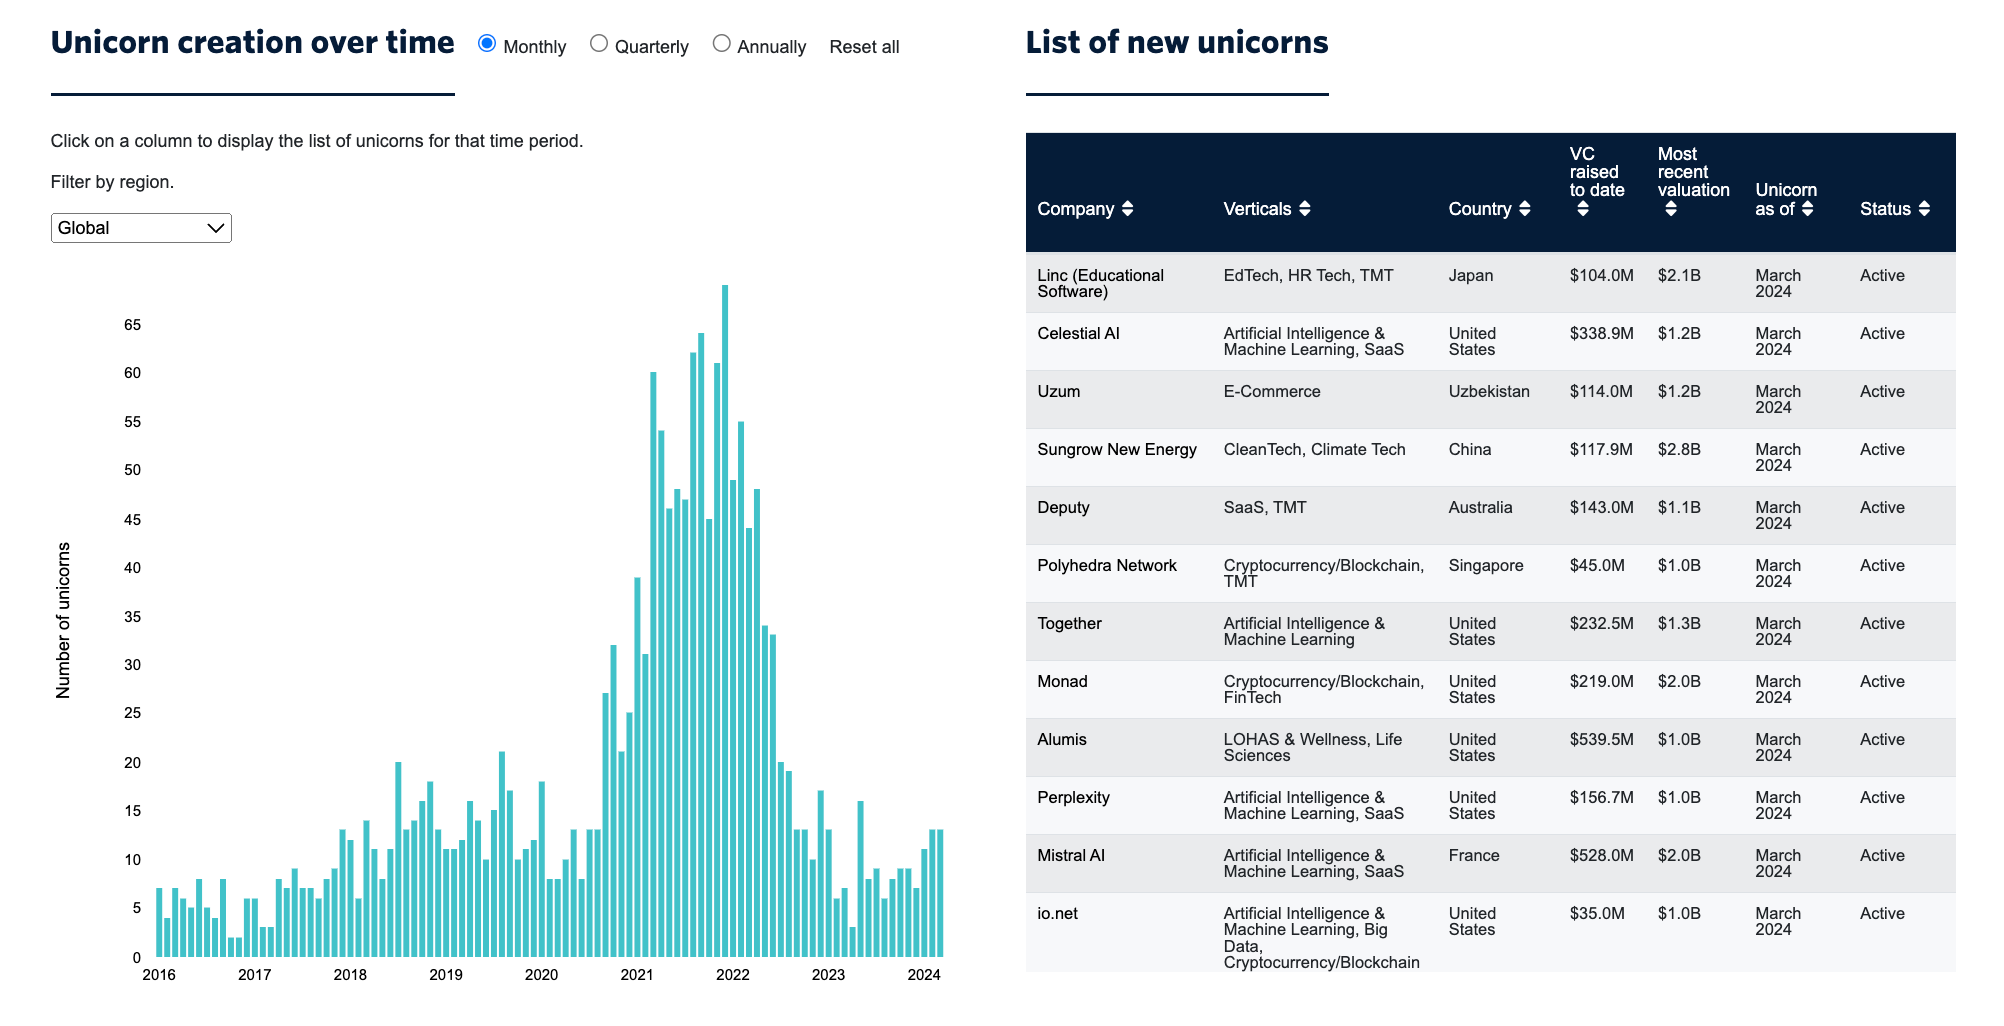
Task: Sort by Unicorn as of arrows
Action: pyautogui.click(x=1807, y=209)
